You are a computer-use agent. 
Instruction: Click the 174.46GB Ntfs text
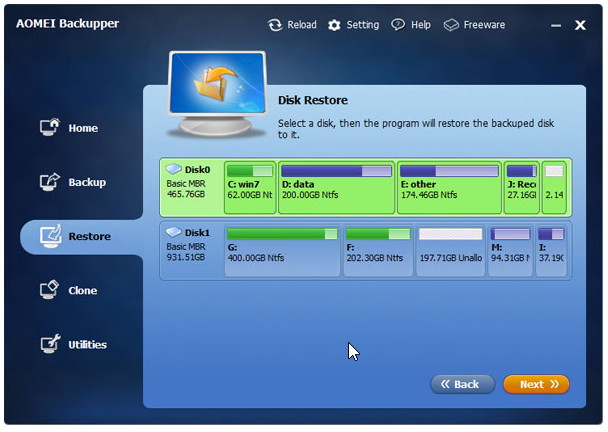click(429, 195)
